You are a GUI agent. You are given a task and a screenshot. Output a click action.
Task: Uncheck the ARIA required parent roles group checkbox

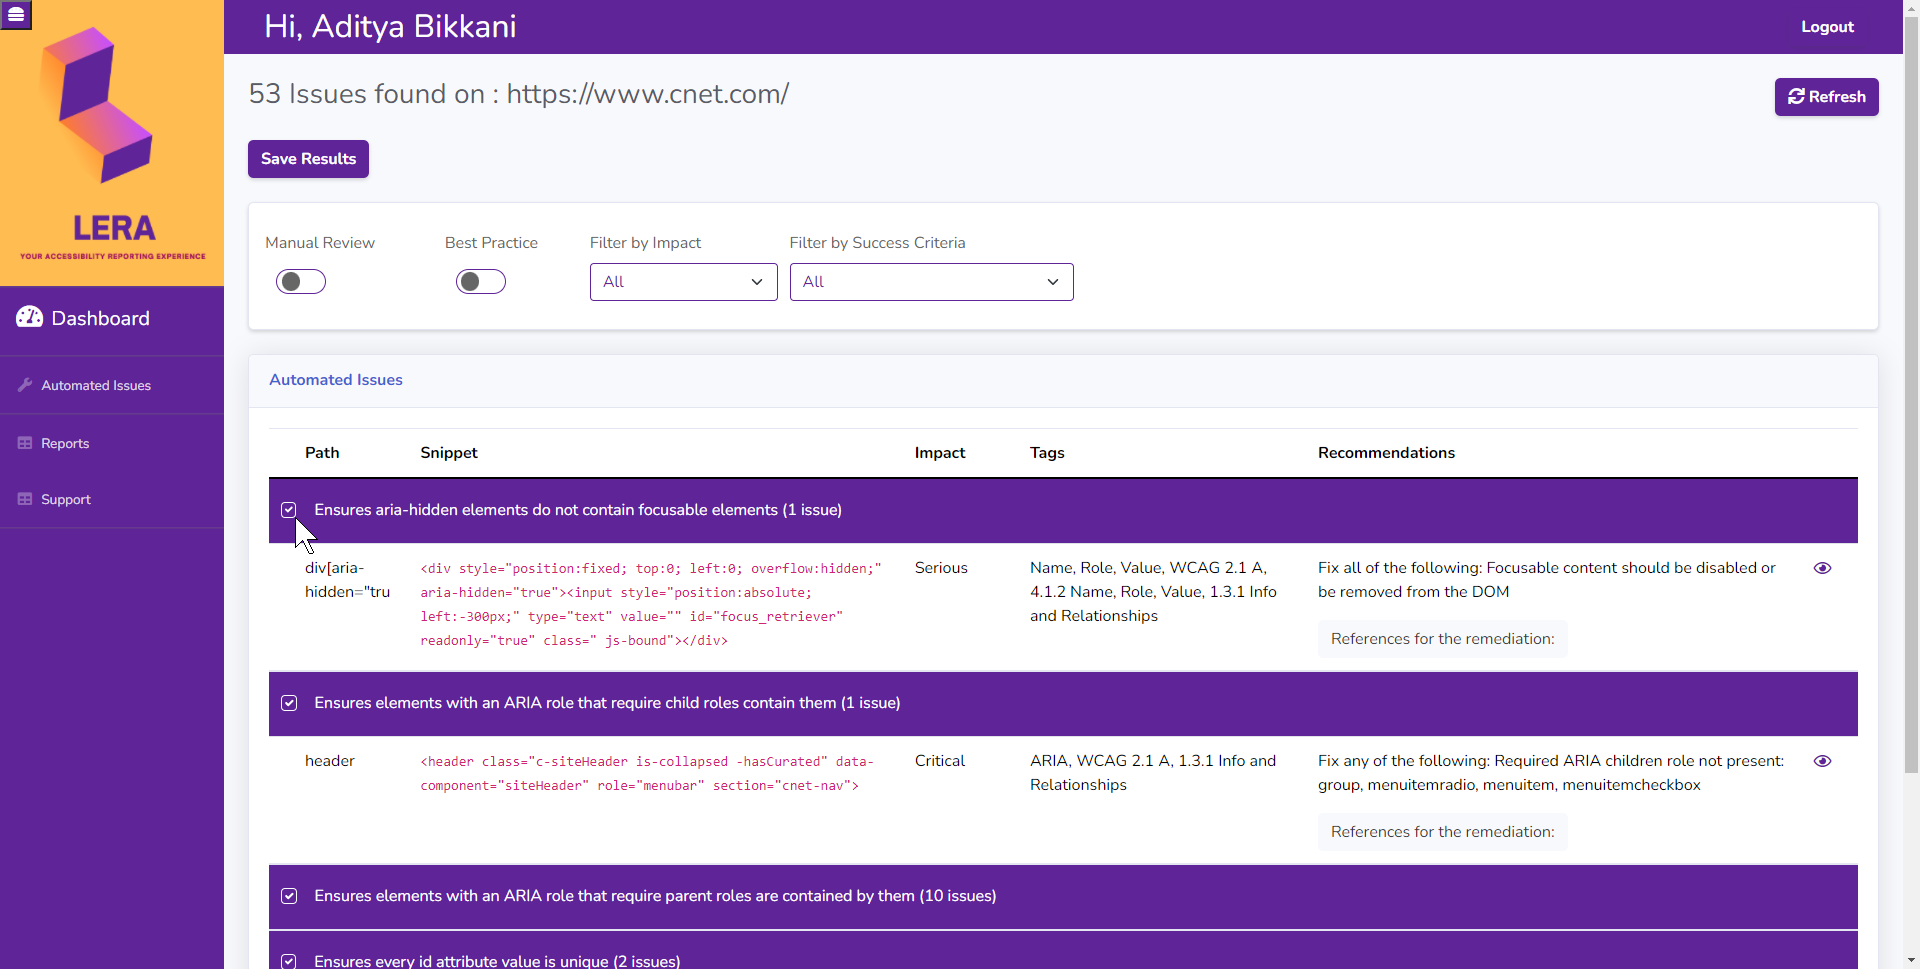tap(289, 896)
